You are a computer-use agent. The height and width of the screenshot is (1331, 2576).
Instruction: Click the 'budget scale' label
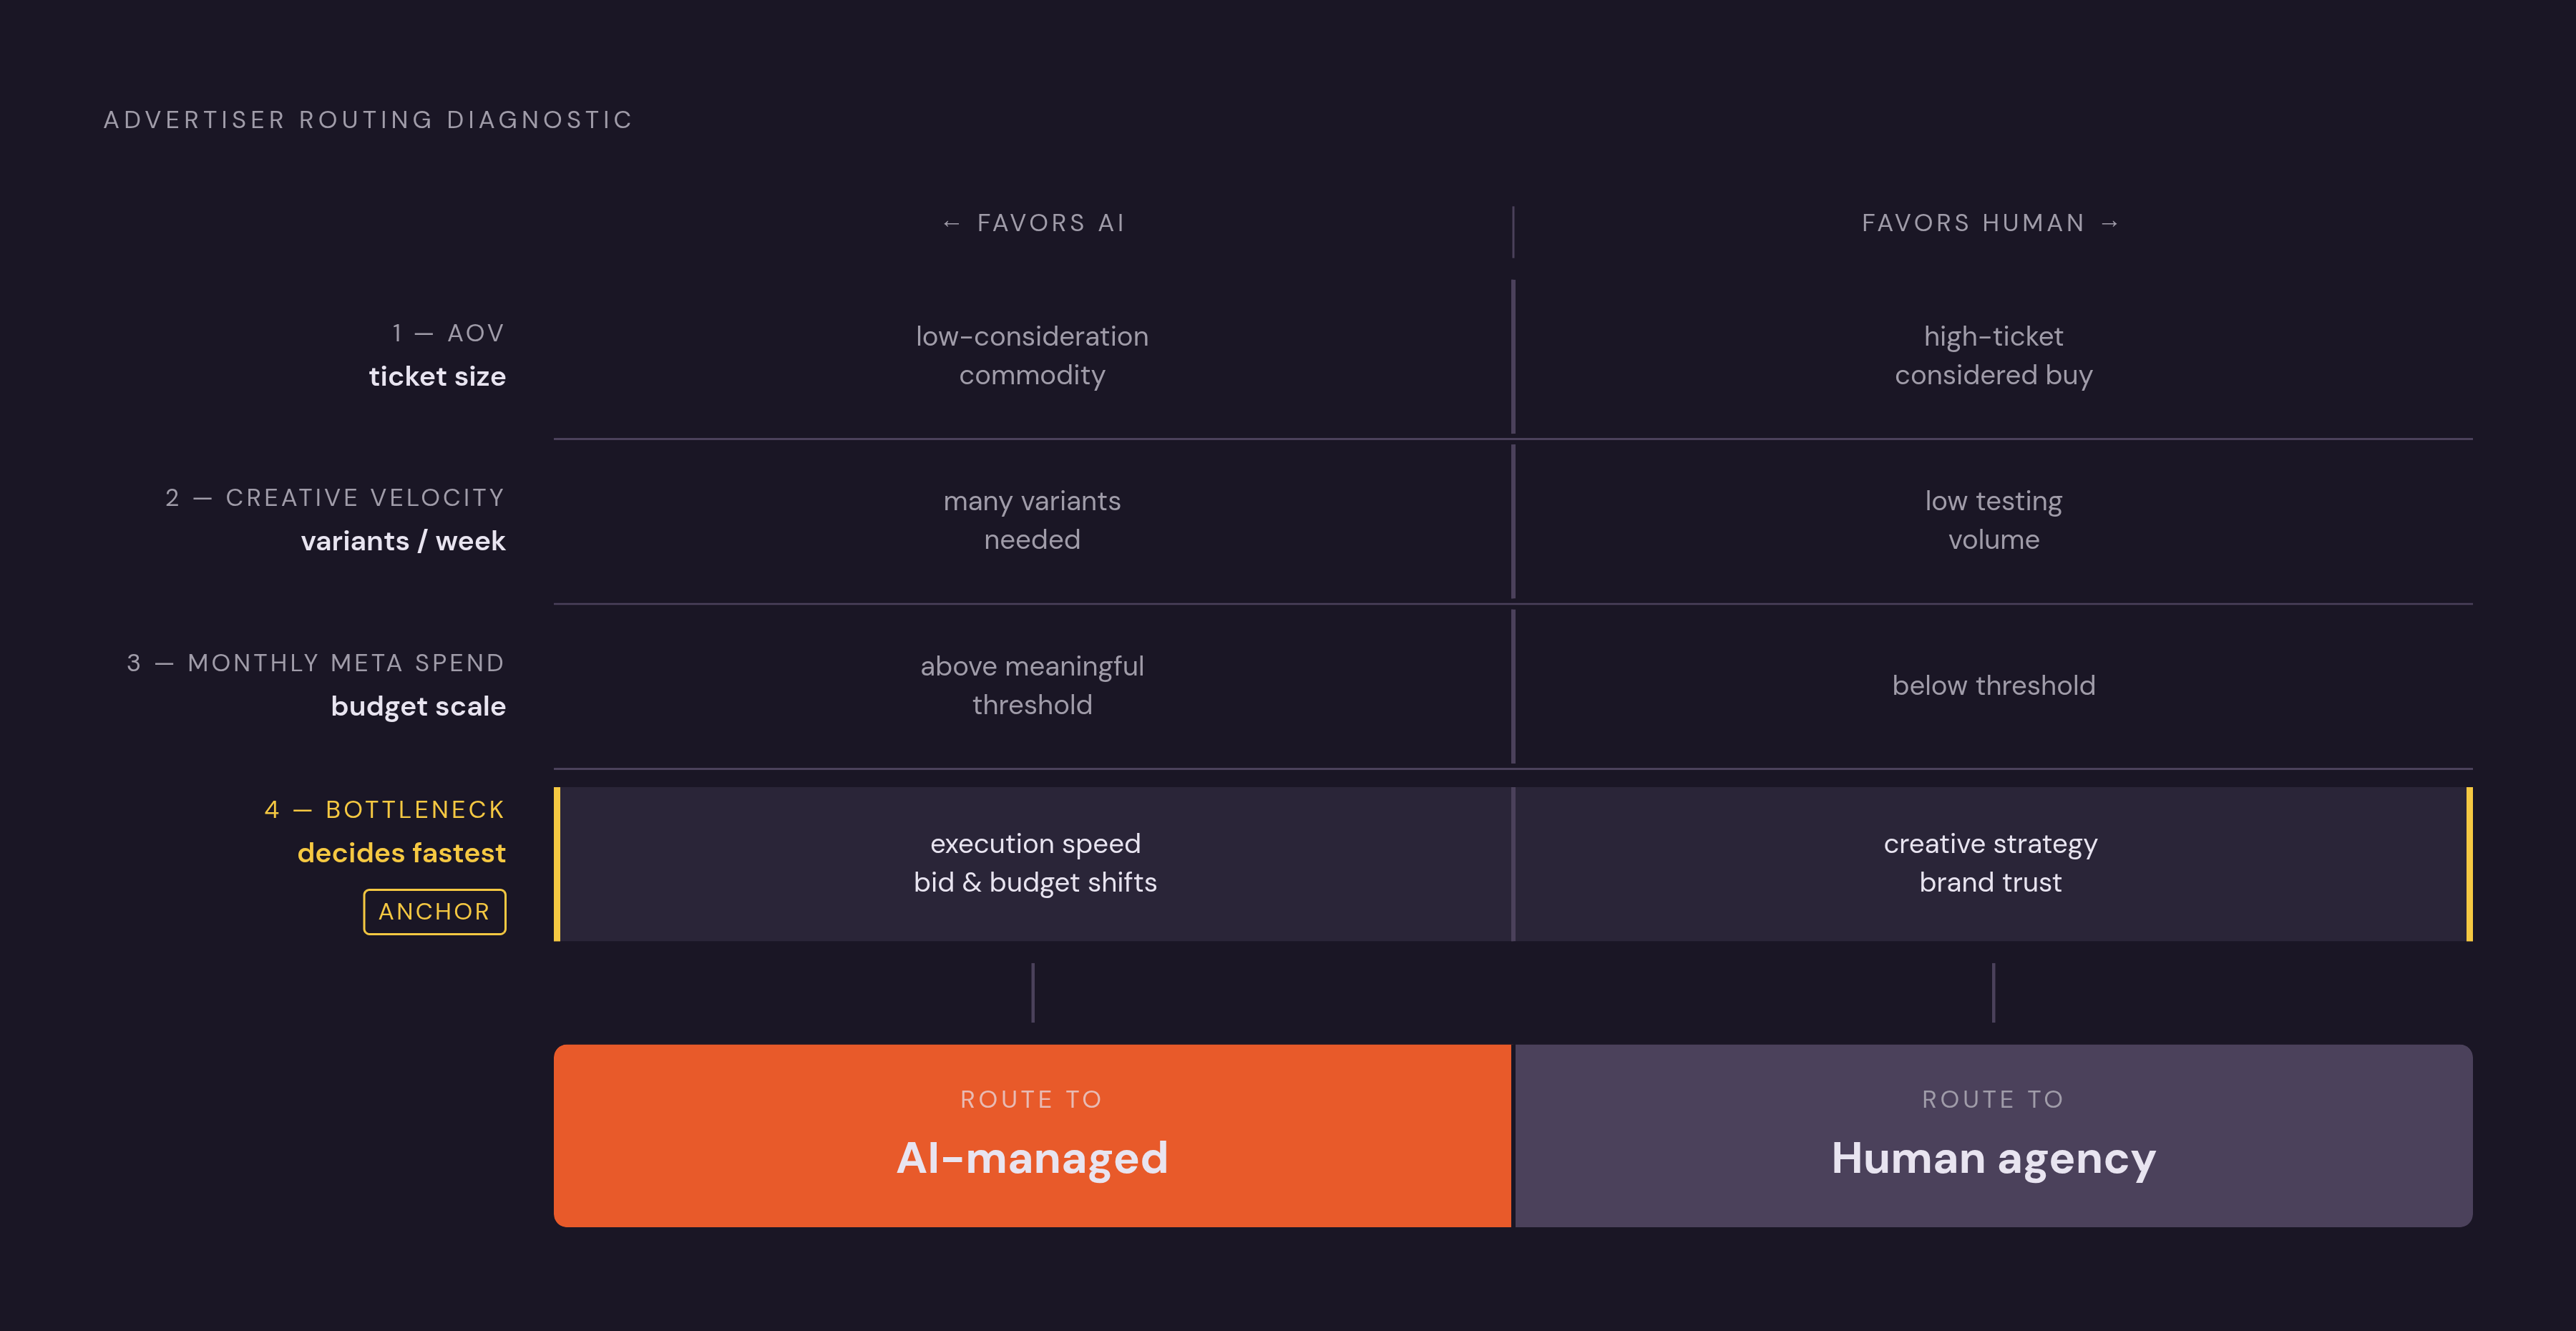[x=418, y=706]
